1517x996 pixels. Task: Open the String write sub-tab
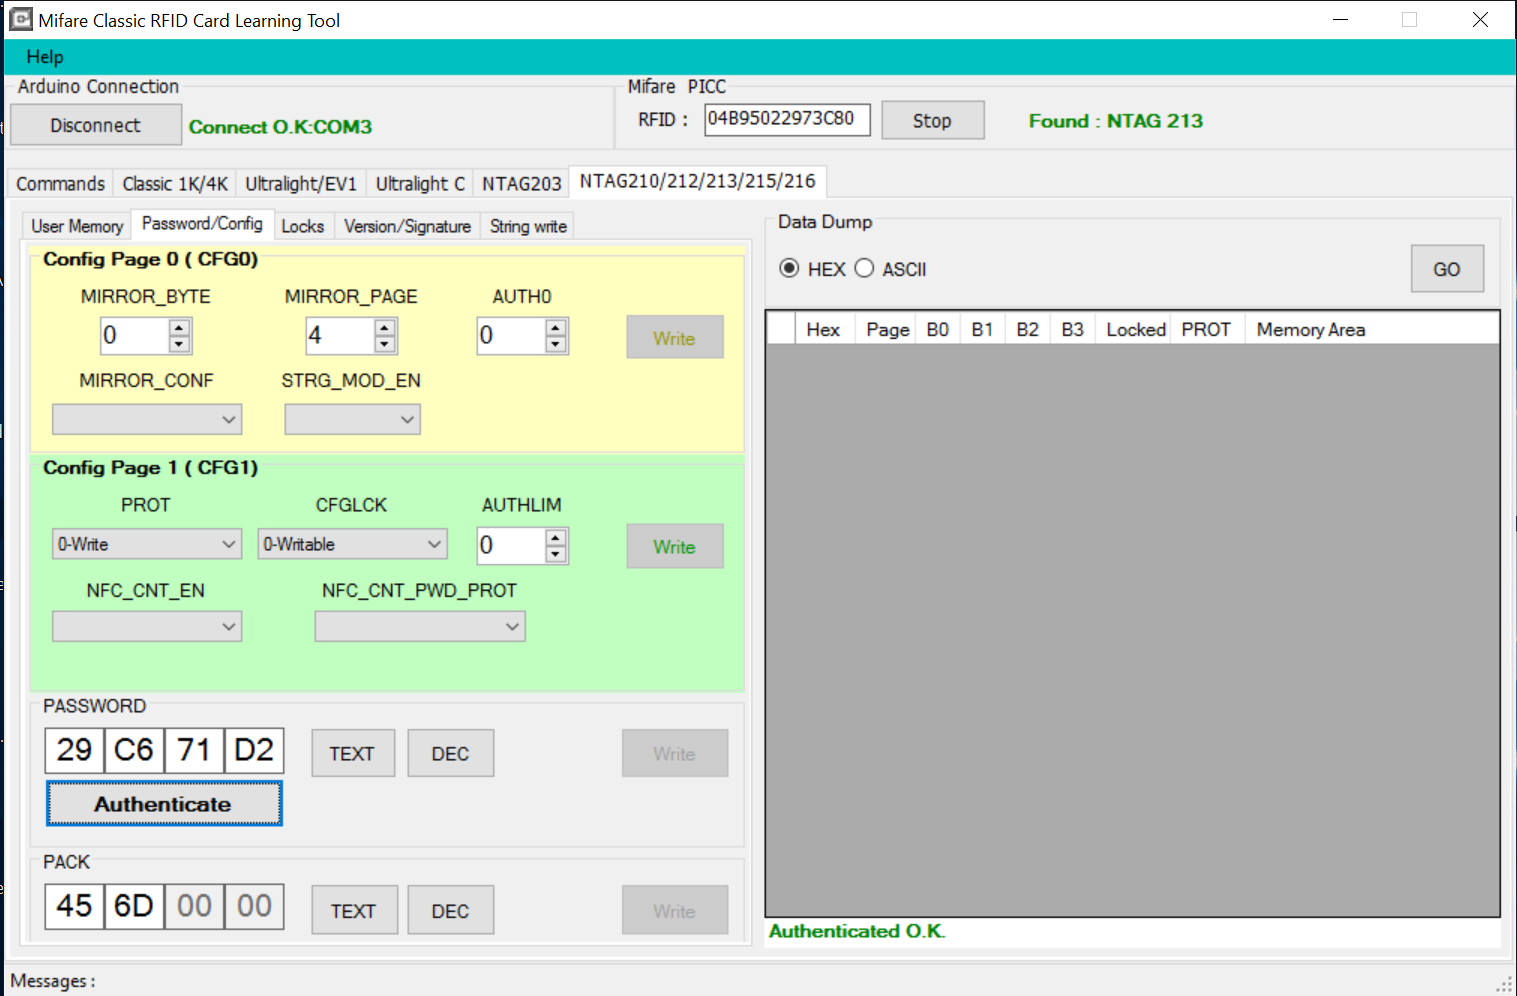(x=528, y=226)
